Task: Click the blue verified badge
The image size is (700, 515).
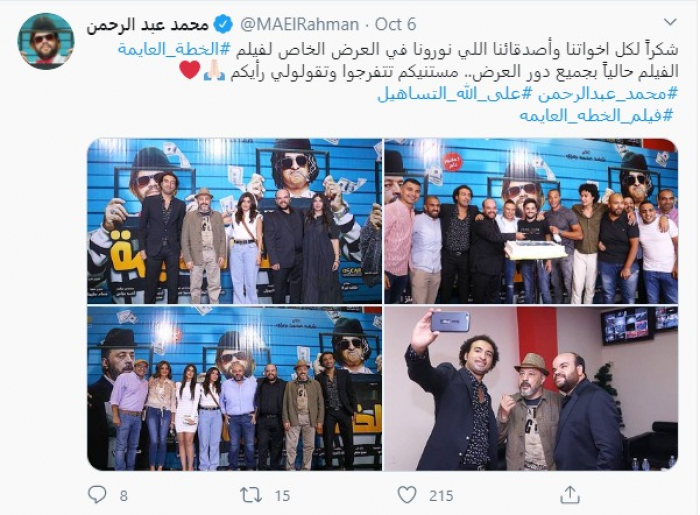Action: pyautogui.click(x=223, y=25)
